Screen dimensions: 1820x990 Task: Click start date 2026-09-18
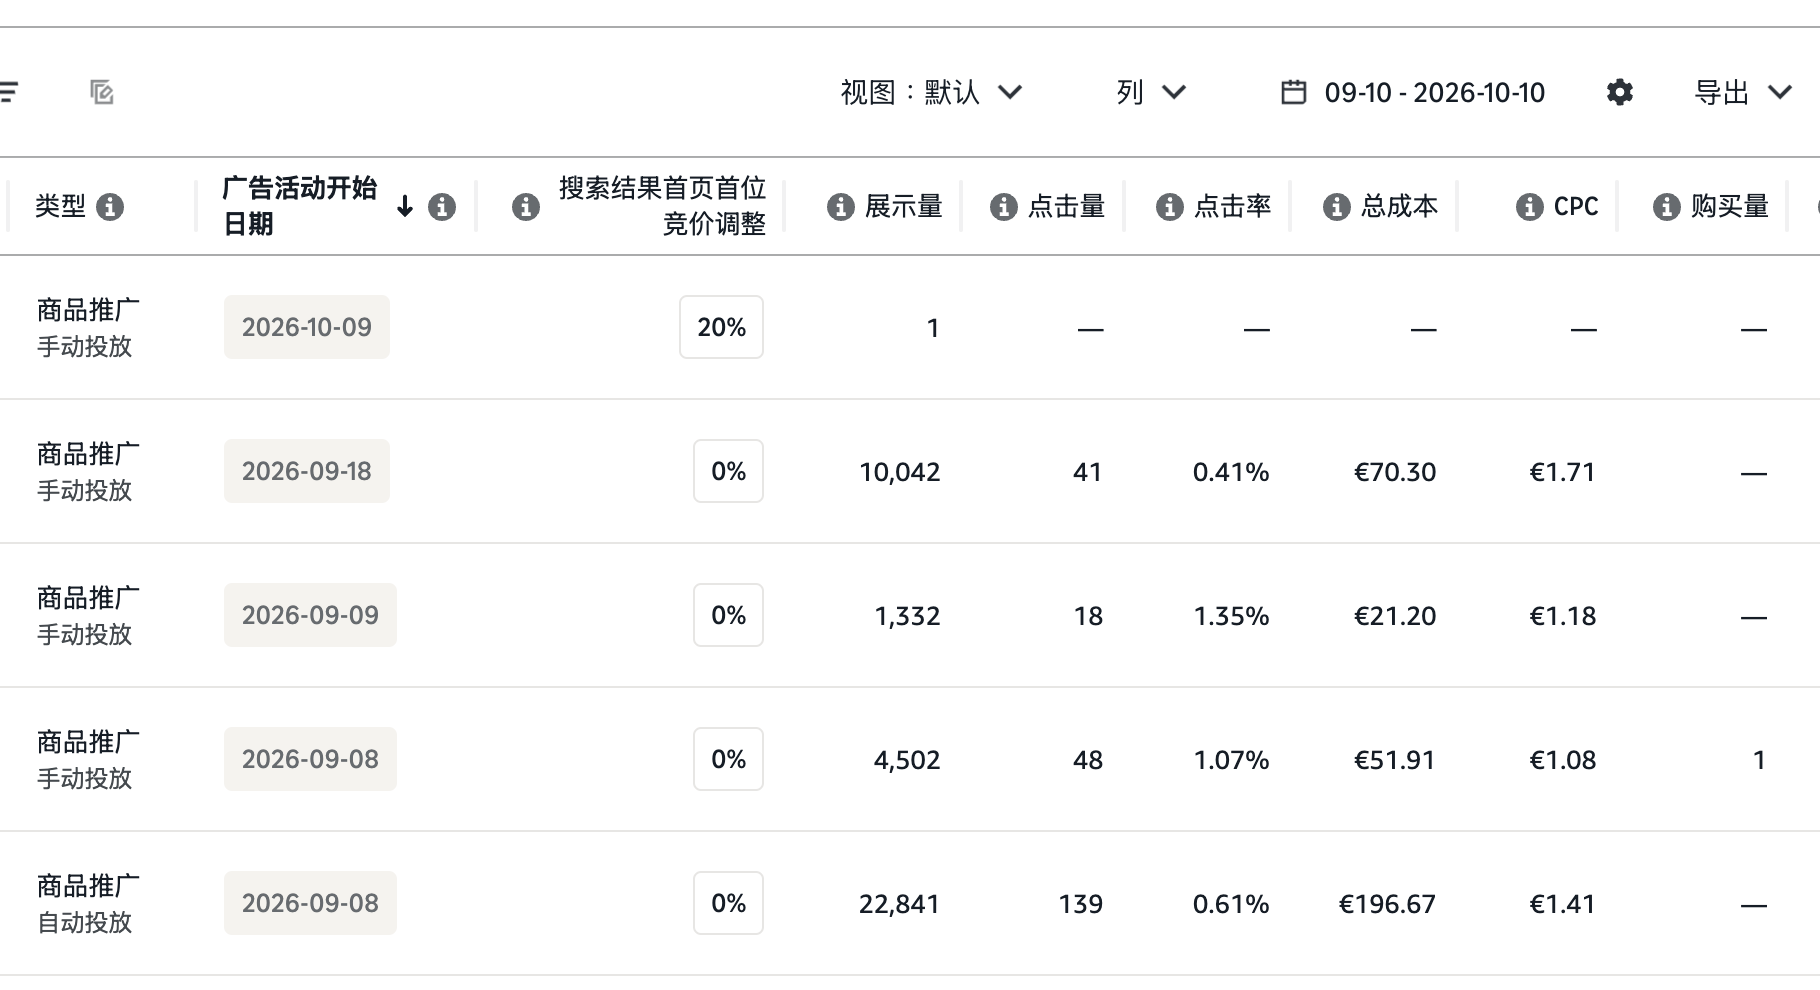click(307, 471)
